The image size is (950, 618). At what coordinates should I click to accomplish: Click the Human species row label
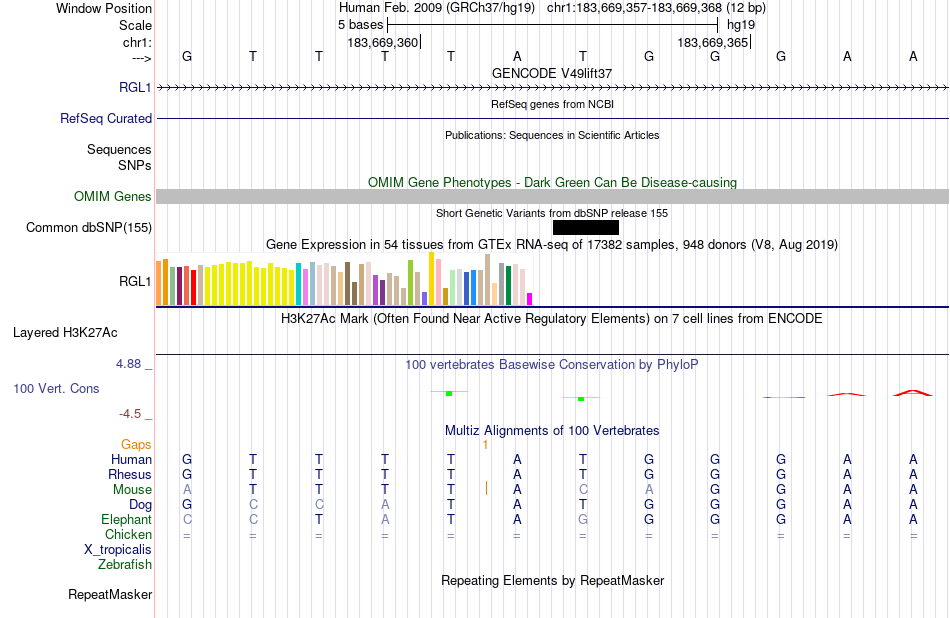[131, 459]
